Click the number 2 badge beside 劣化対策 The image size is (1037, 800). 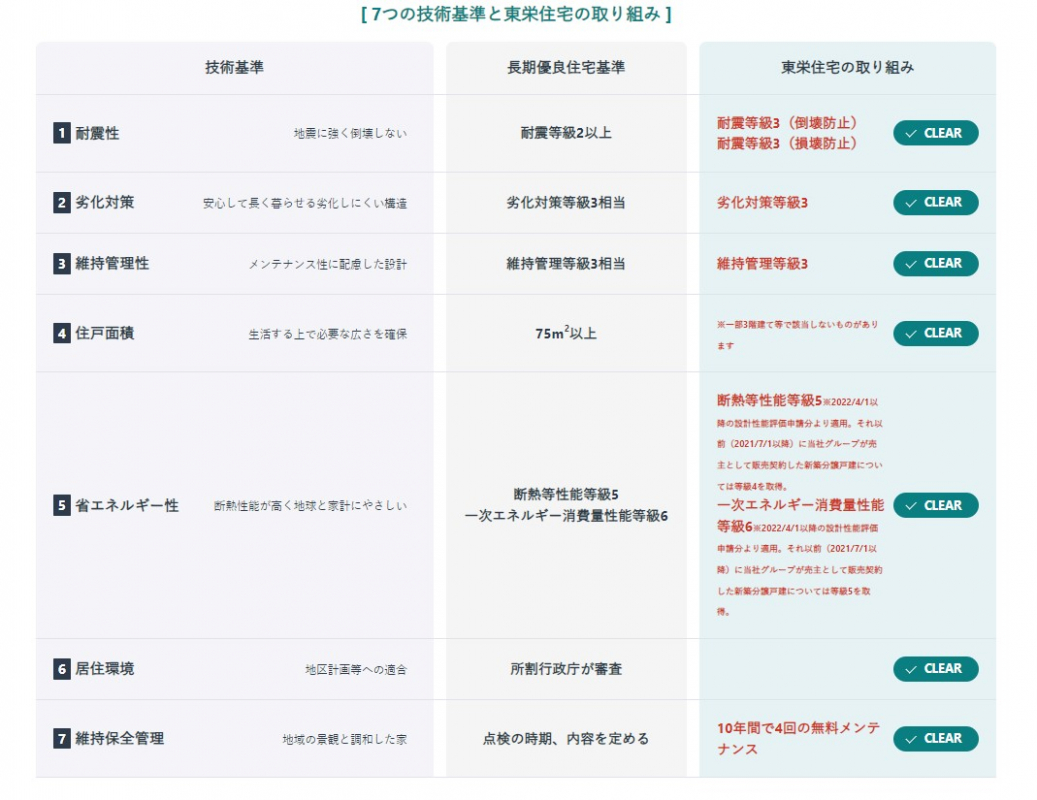tap(62, 202)
